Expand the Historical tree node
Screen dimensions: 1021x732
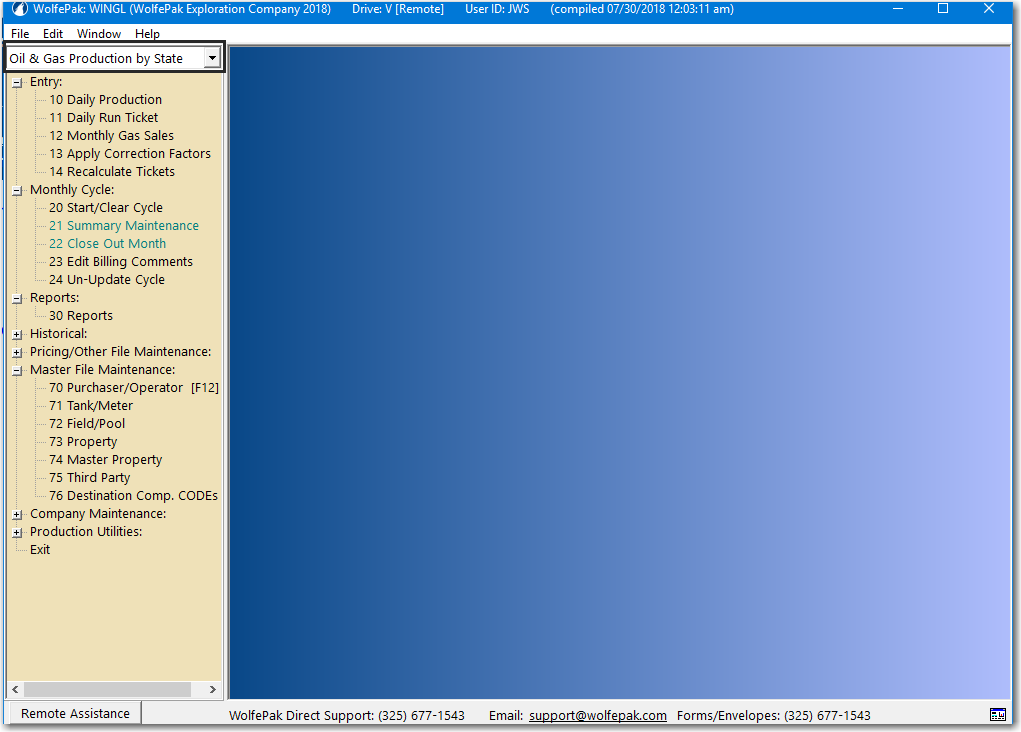(17, 334)
